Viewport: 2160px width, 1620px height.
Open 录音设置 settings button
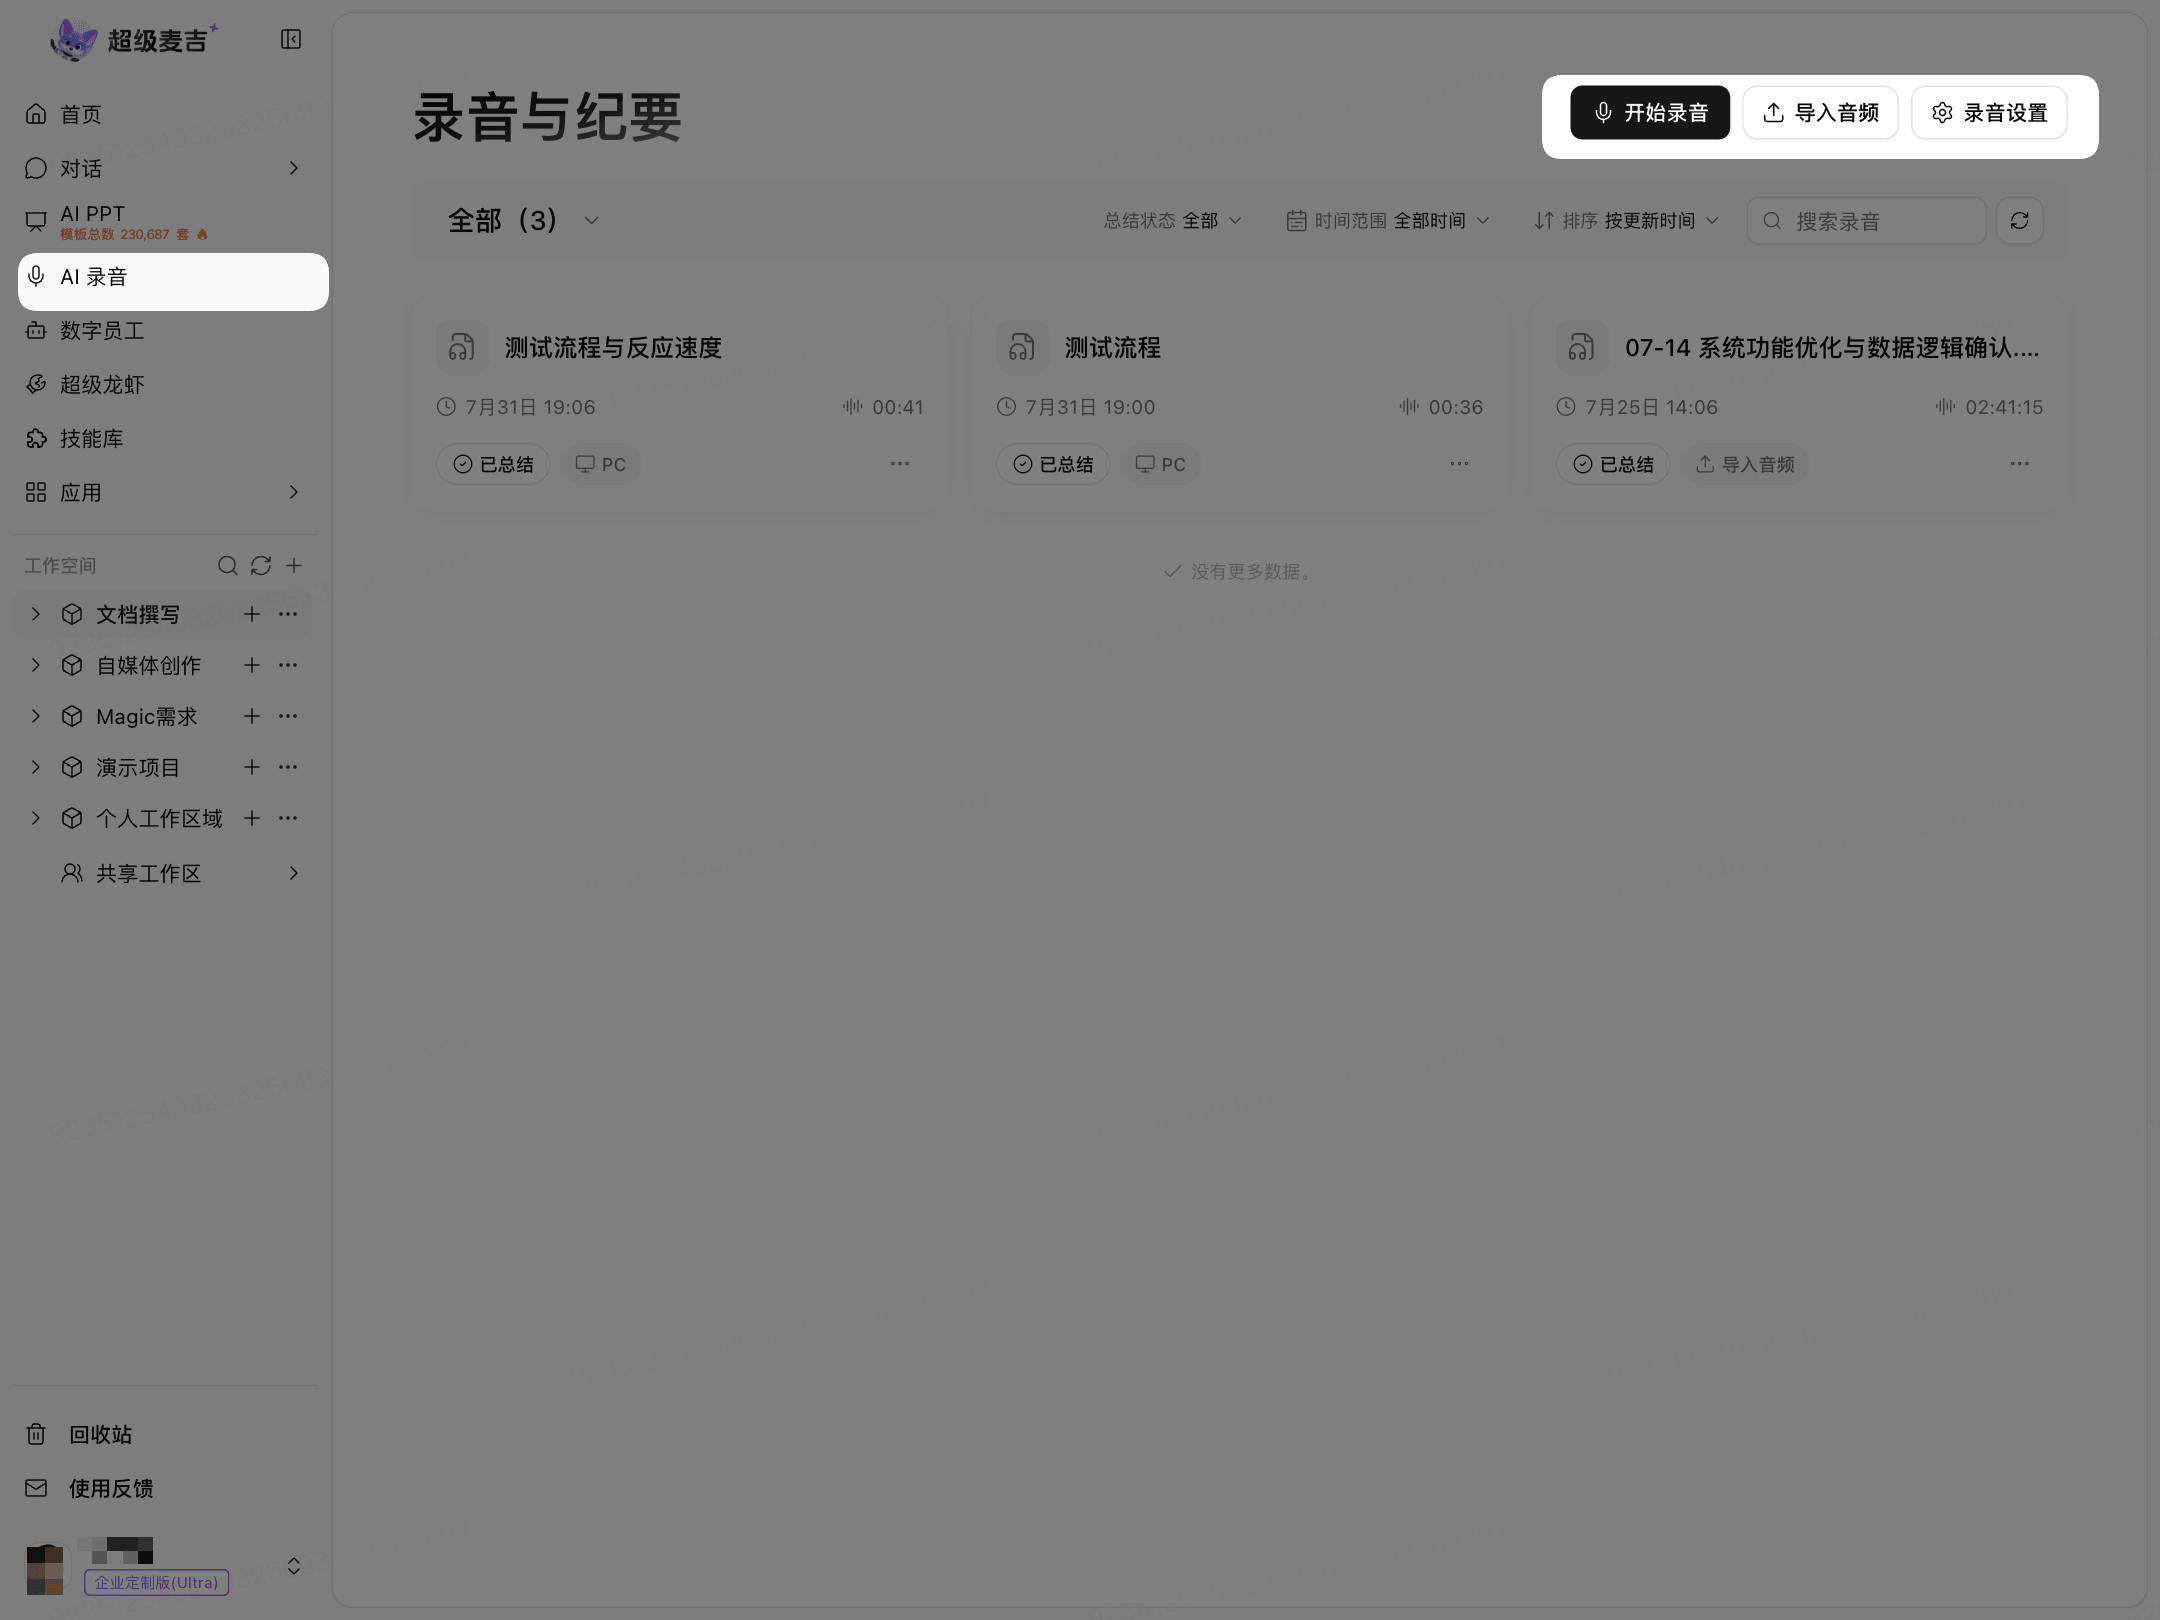1989,113
